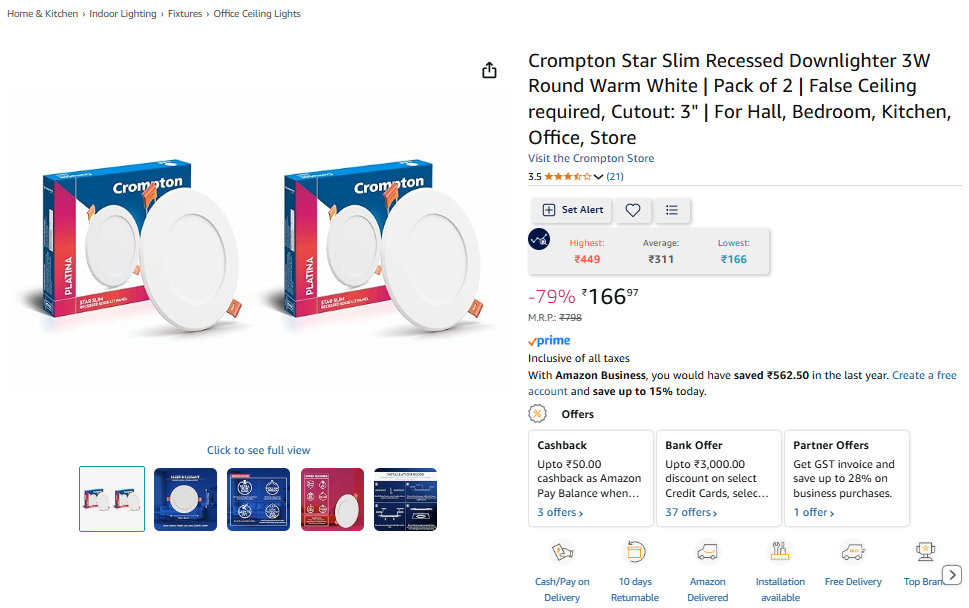This screenshot has height=608, width=969.
Task: Select the second product thumbnail
Action: click(x=185, y=499)
